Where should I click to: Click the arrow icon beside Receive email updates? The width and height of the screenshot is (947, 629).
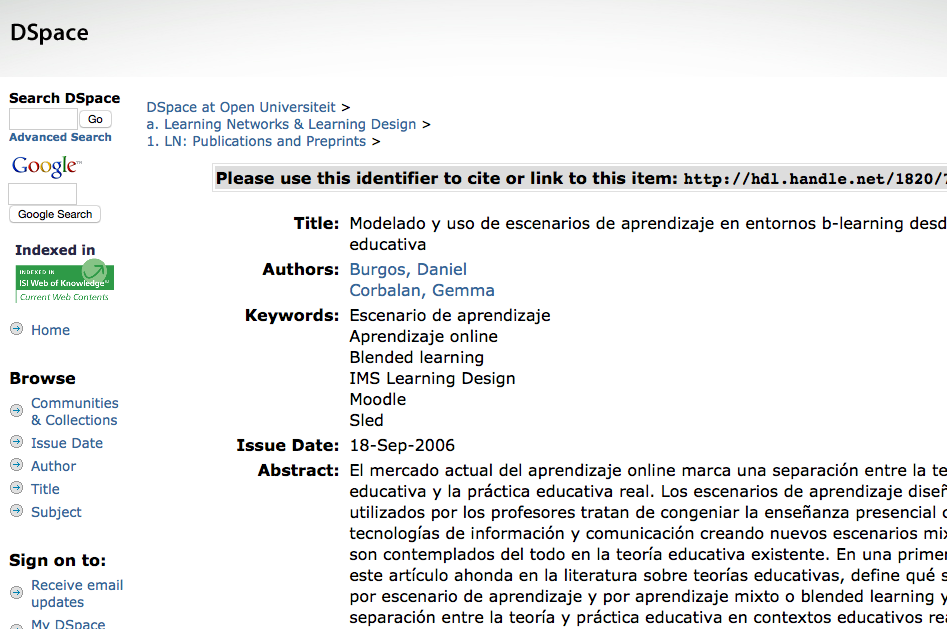(x=16, y=592)
